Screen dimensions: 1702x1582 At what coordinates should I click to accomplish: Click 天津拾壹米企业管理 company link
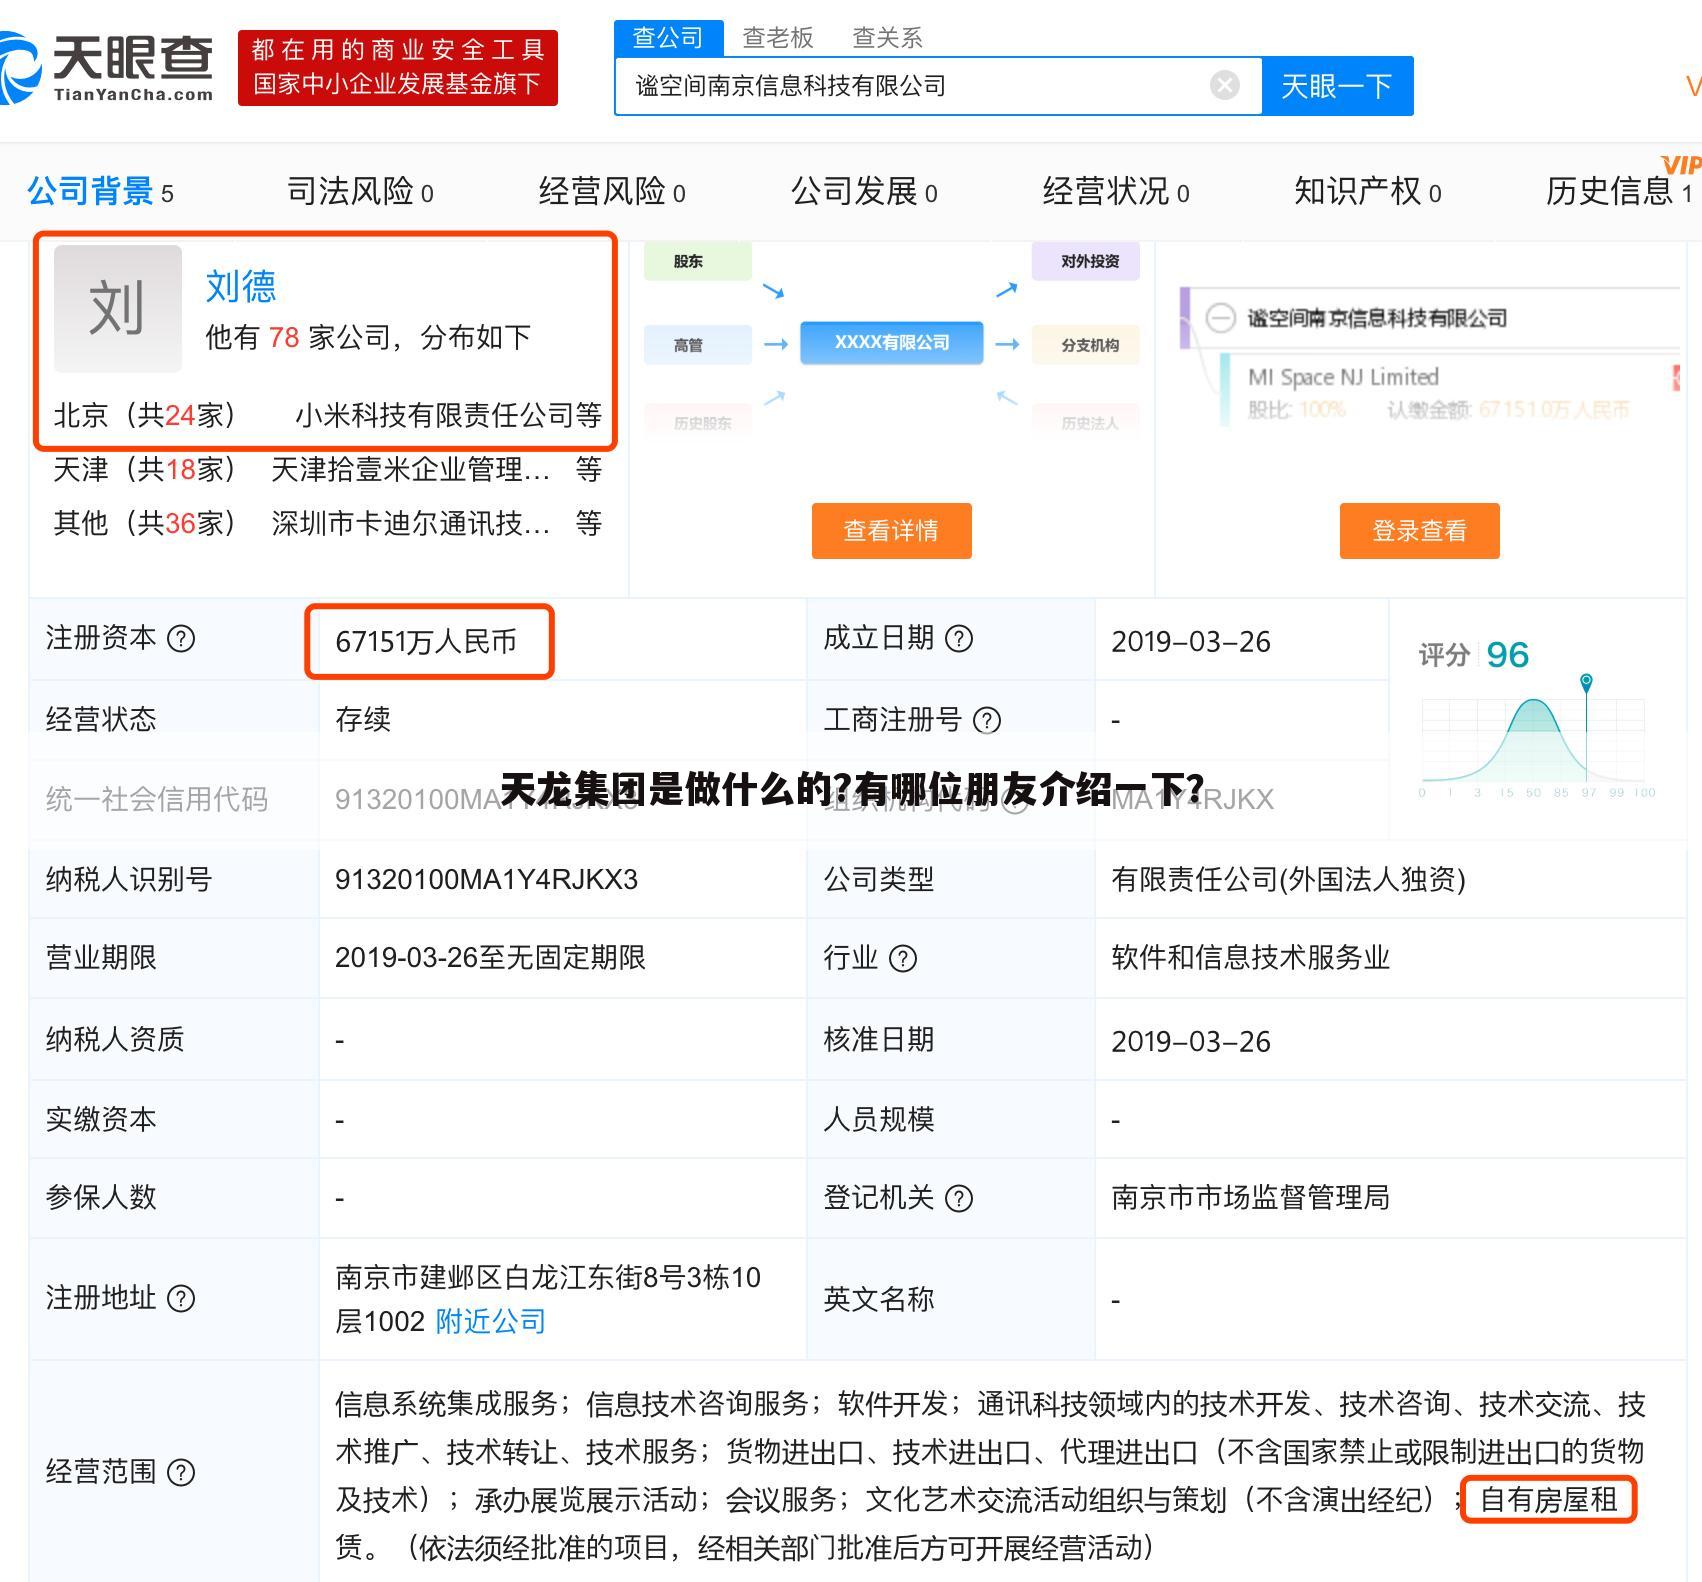[x=411, y=469]
